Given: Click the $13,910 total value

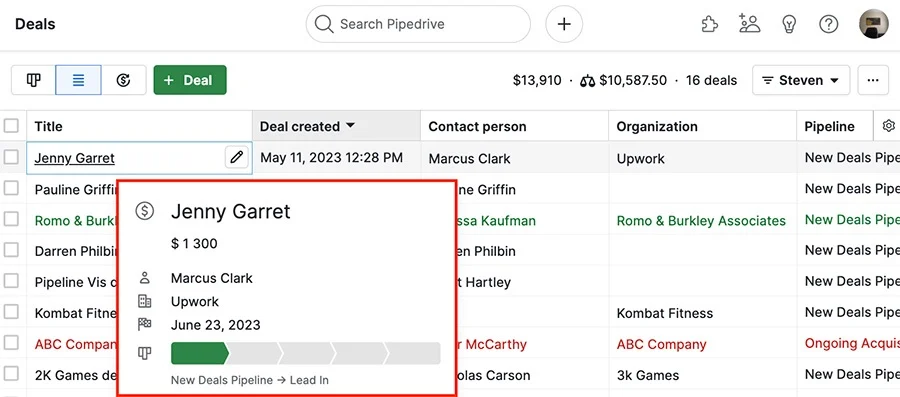Looking at the screenshot, I should pyautogui.click(x=537, y=80).
